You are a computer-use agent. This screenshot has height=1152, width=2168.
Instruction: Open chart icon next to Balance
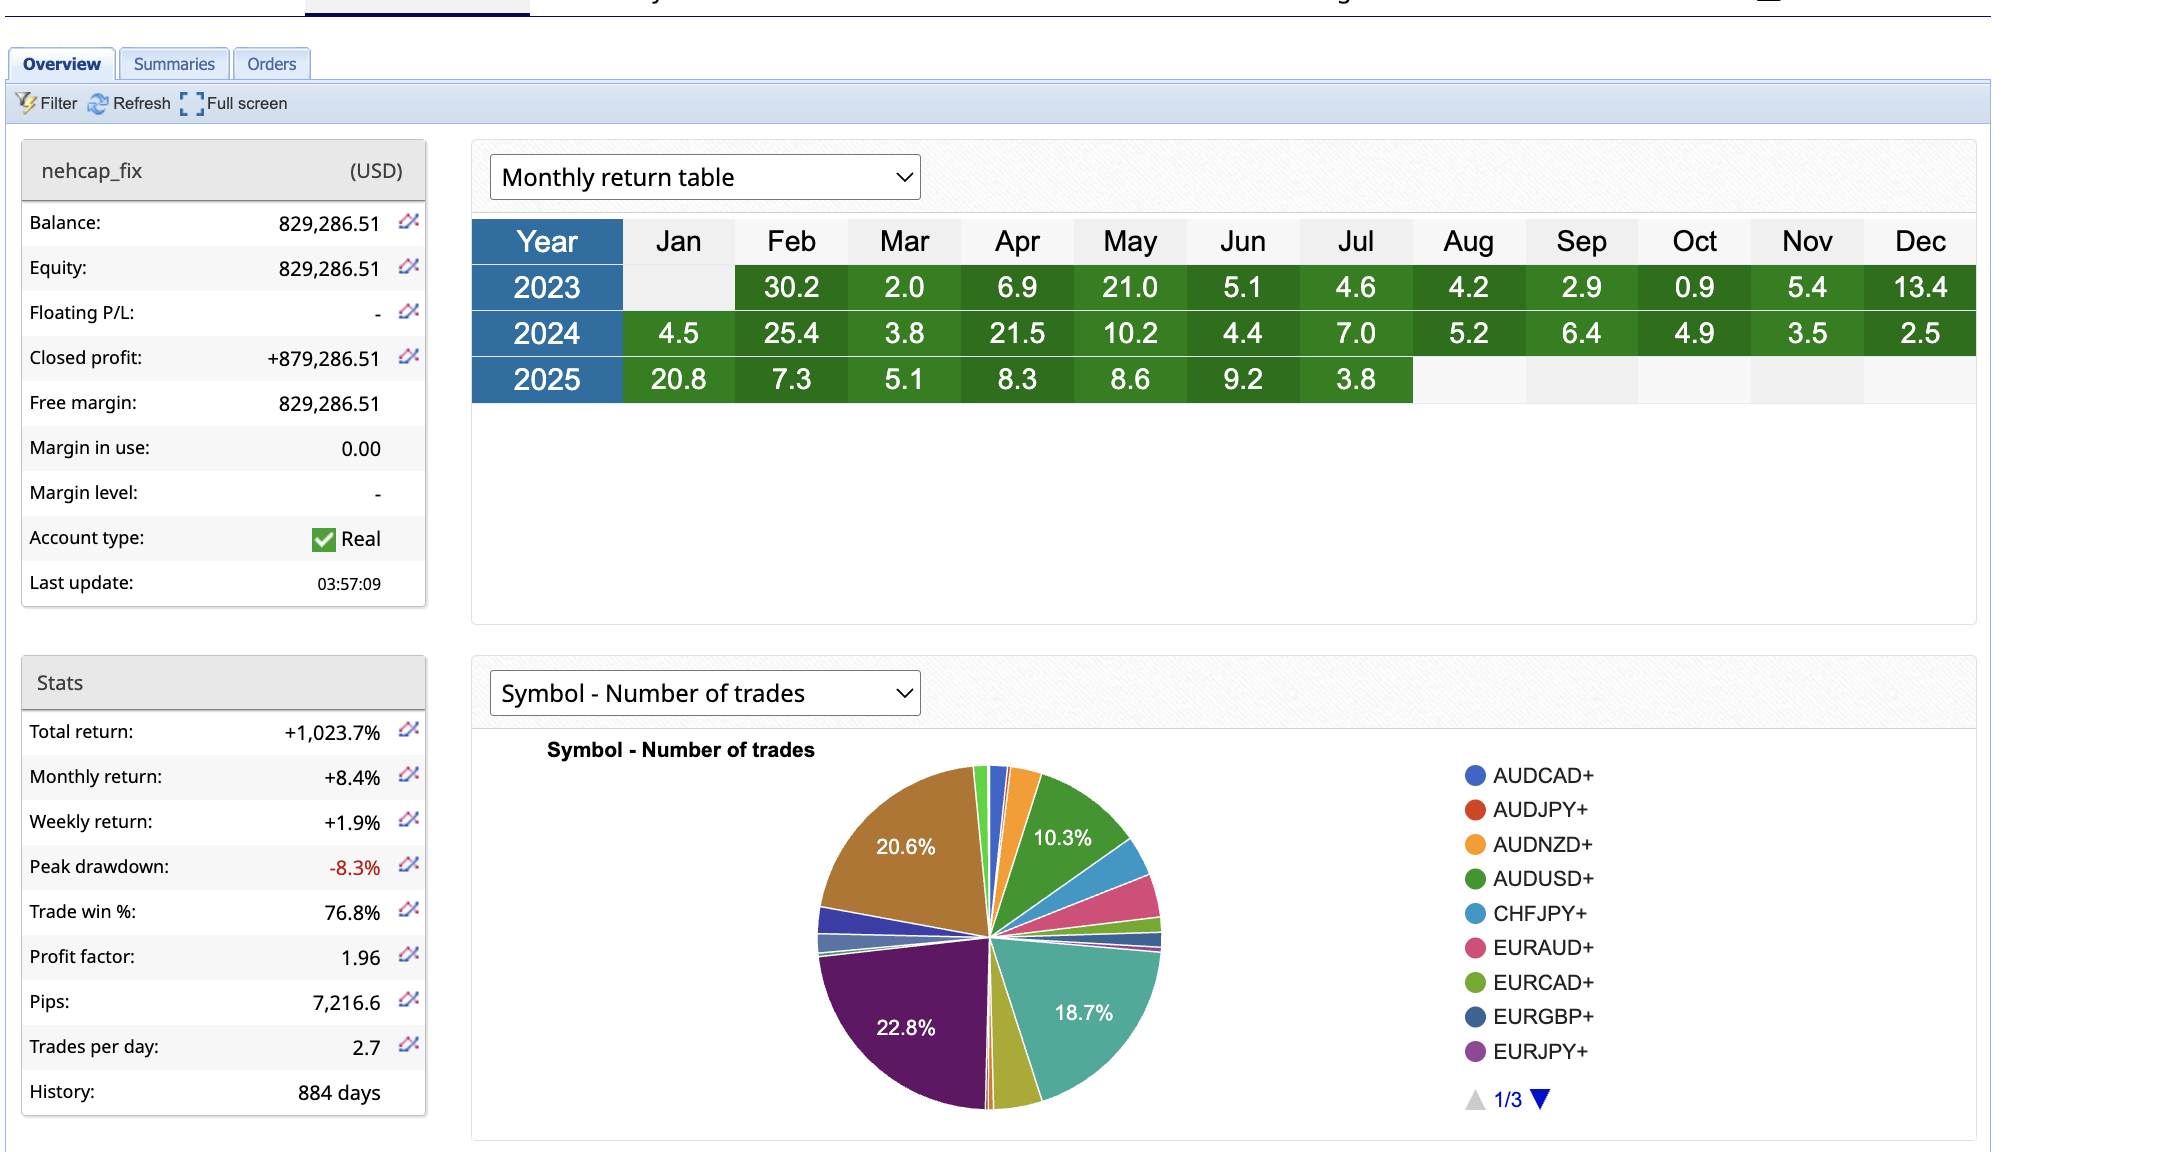point(408,221)
